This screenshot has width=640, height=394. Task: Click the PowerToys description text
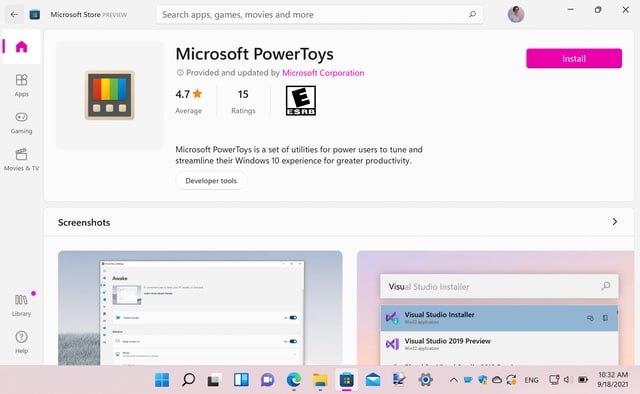click(x=299, y=155)
